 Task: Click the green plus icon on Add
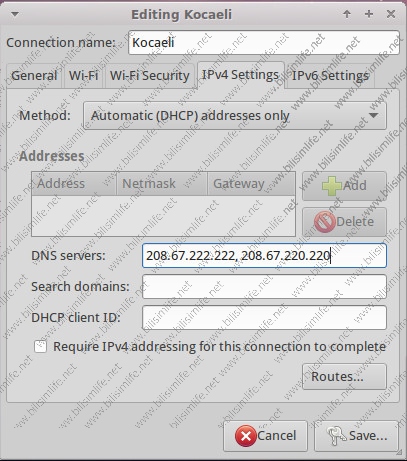[x=332, y=185]
